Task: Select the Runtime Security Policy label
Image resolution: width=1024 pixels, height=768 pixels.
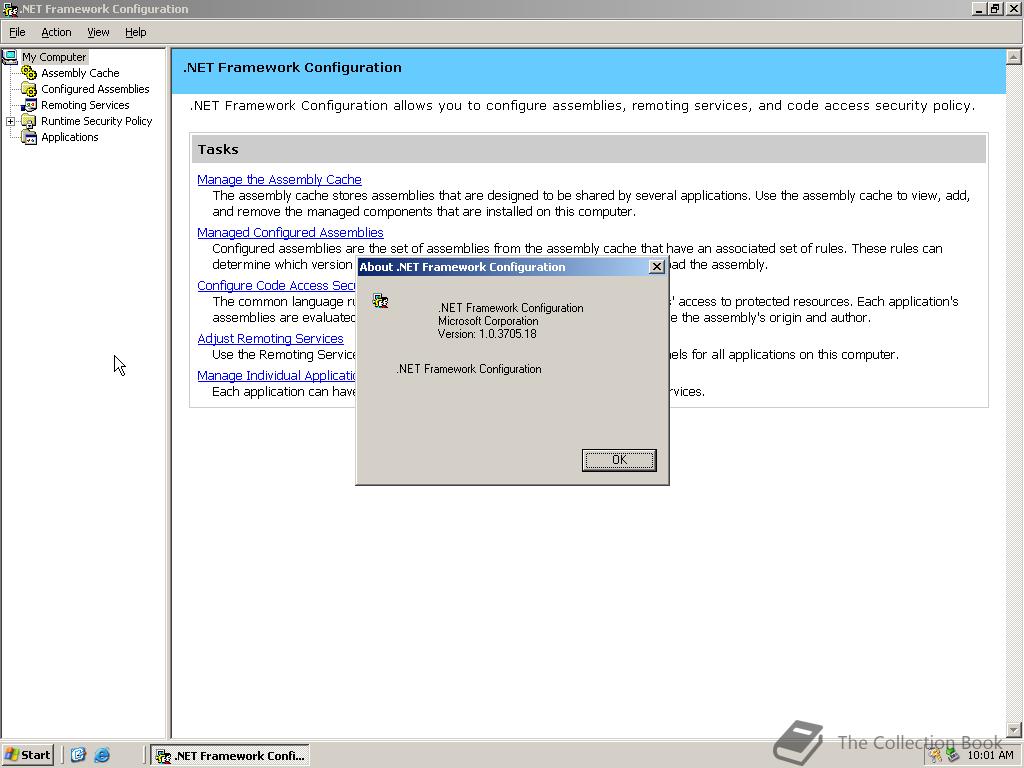Action: tap(97, 121)
